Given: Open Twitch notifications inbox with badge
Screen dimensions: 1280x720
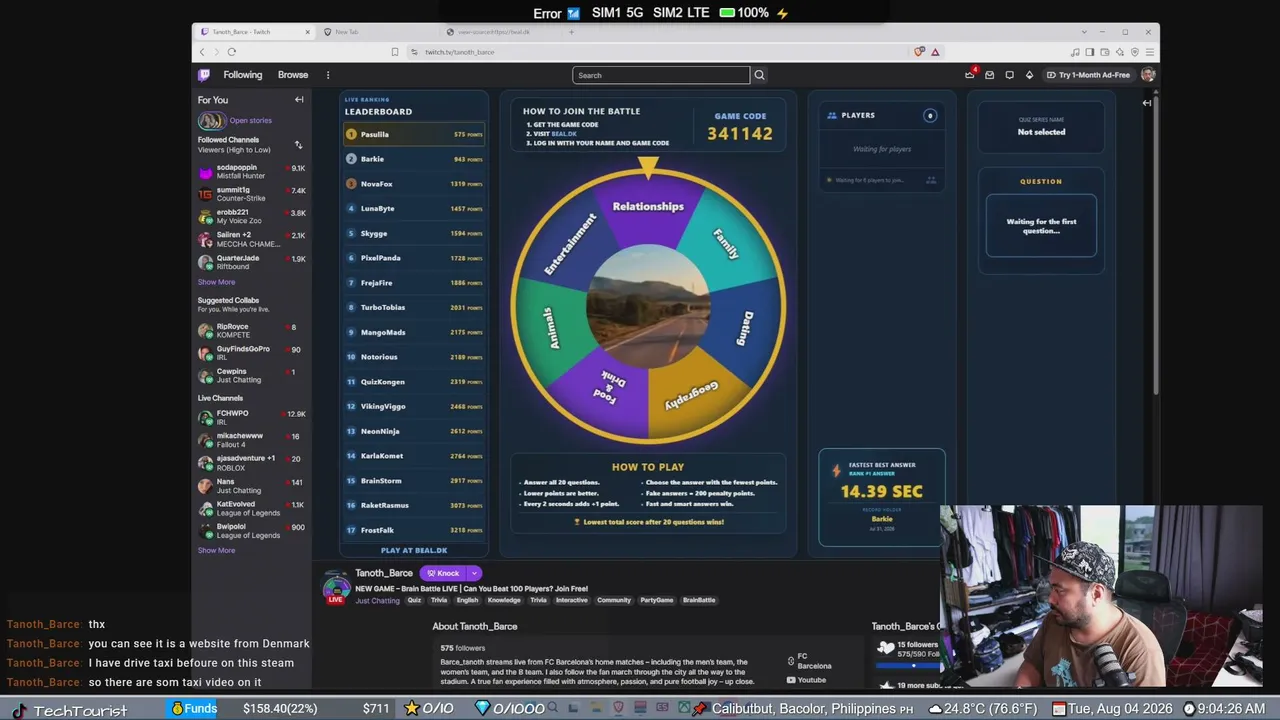Looking at the screenshot, I should coord(969,75).
